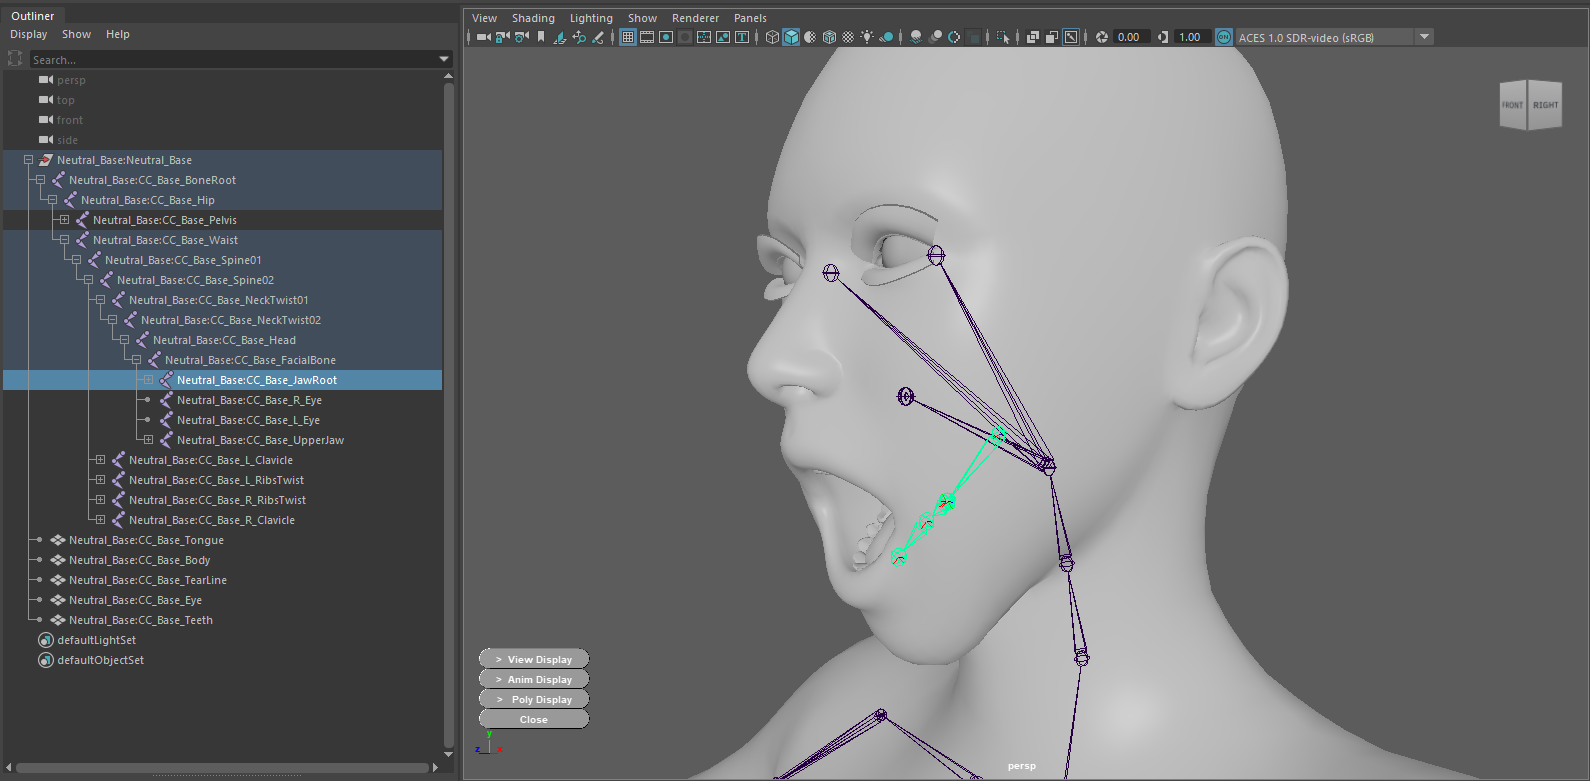Toggle X-Ray Active Components icon
1590x781 pixels.
1052,37
